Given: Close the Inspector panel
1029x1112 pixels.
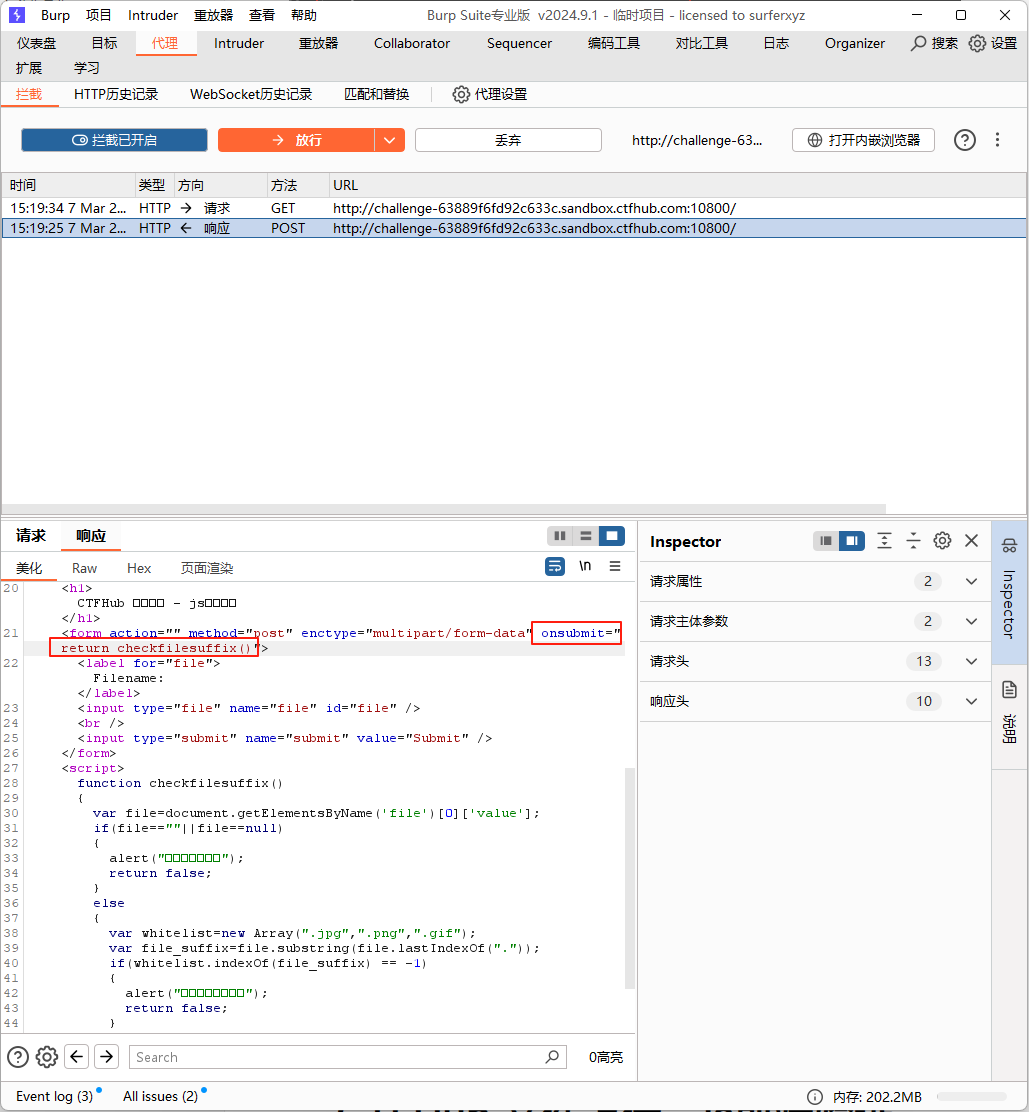Looking at the screenshot, I should 972,541.
